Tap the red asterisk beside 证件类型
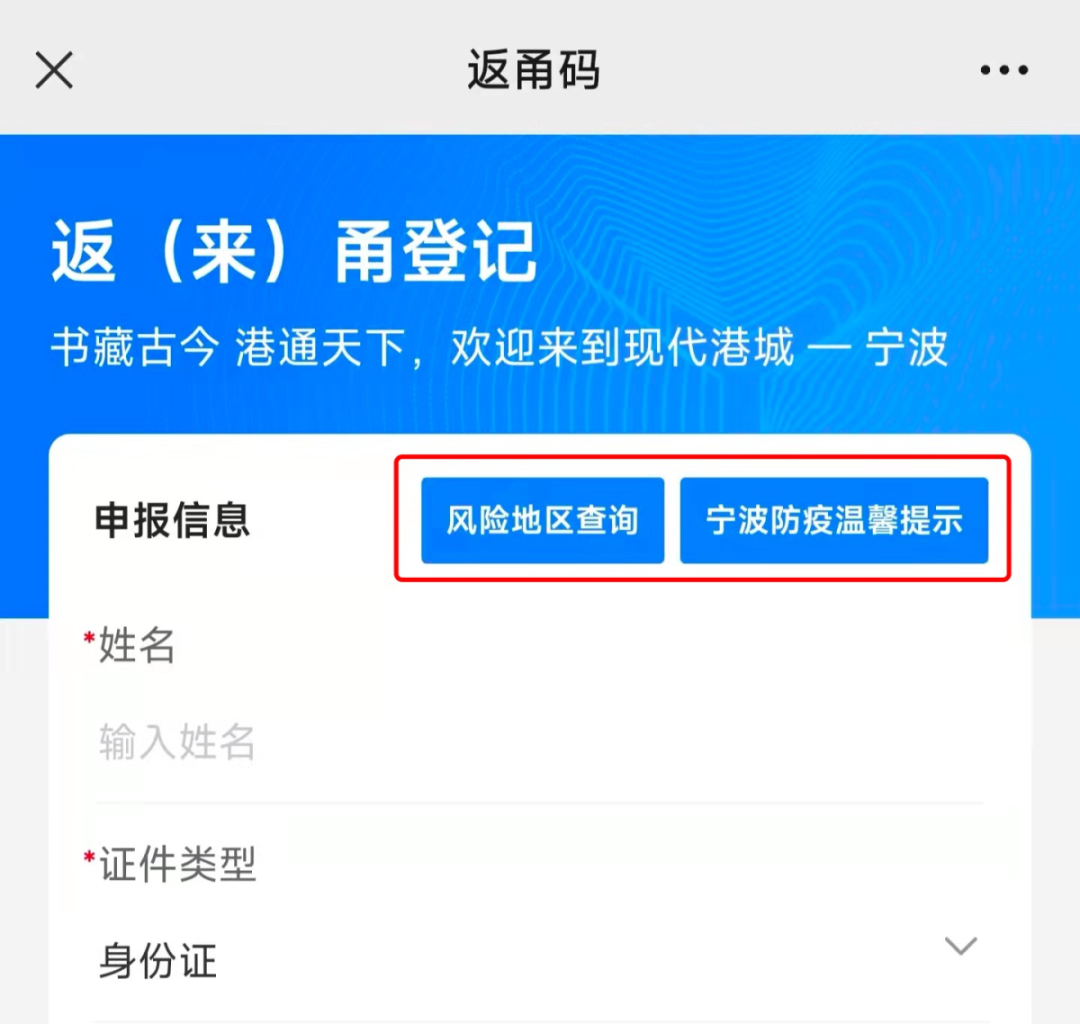The height and width of the screenshot is (1024, 1080). [89, 857]
